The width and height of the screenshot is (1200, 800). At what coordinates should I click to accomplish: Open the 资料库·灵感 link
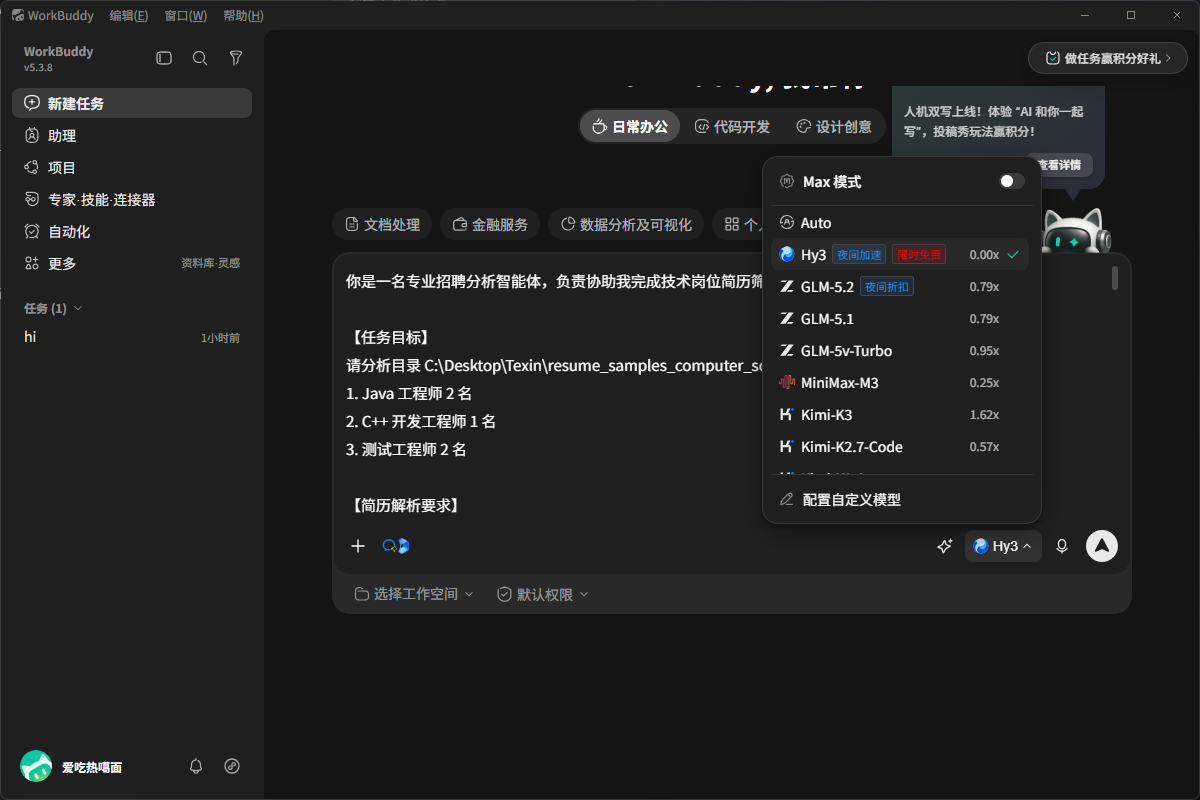click(x=210, y=263)
